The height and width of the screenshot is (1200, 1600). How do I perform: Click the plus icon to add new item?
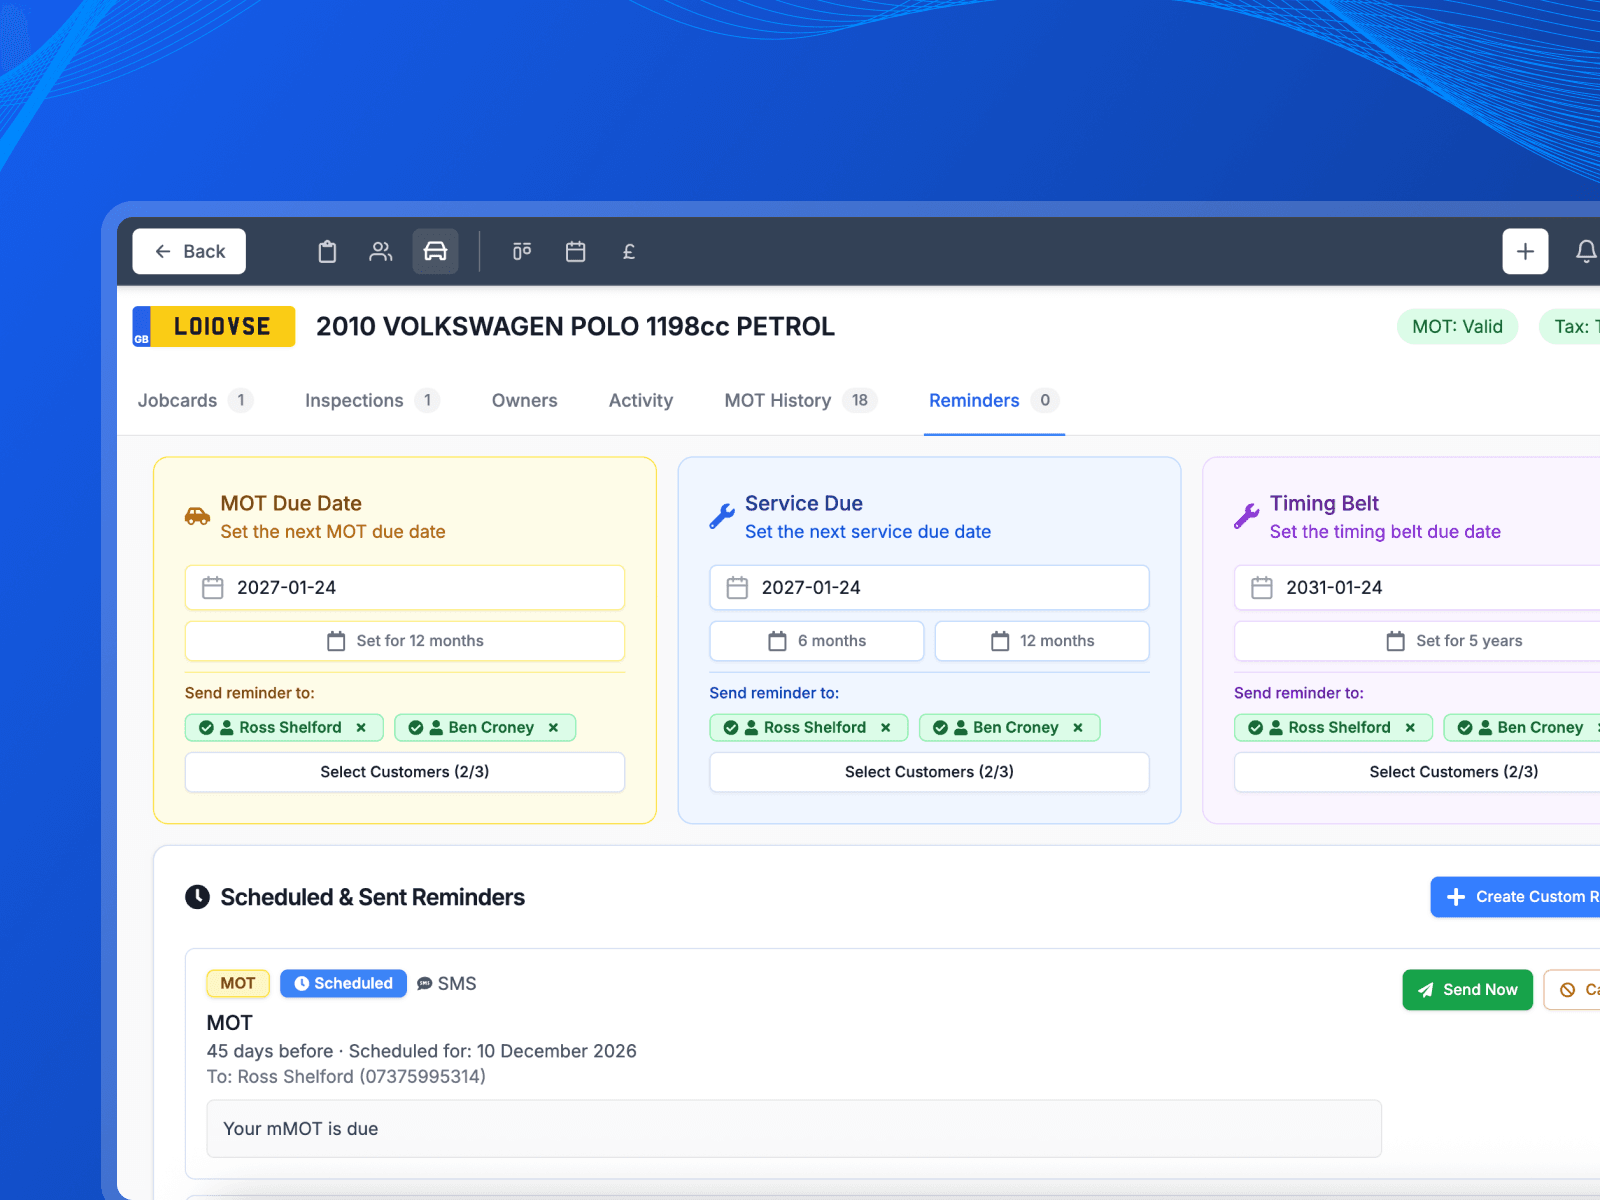tap(1524, 251)
